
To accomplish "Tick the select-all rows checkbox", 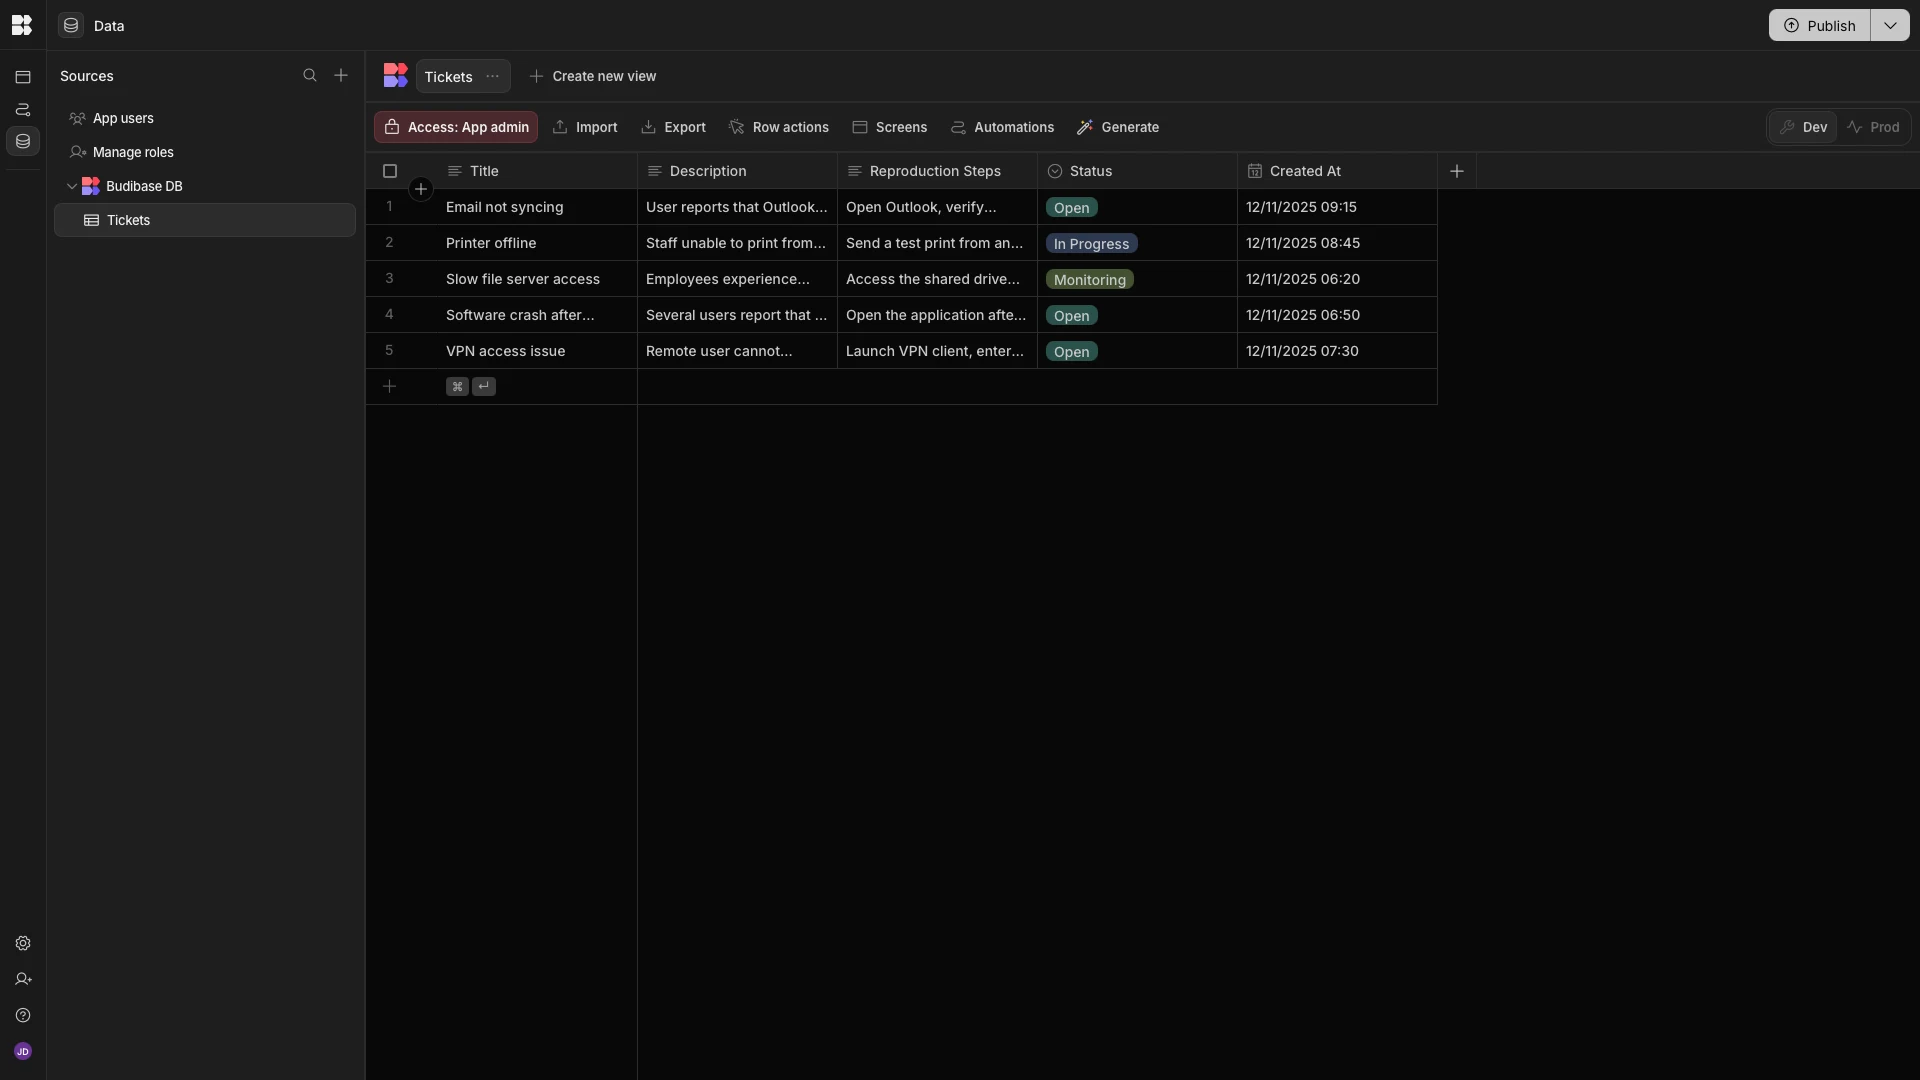I will tap(389, 171).
